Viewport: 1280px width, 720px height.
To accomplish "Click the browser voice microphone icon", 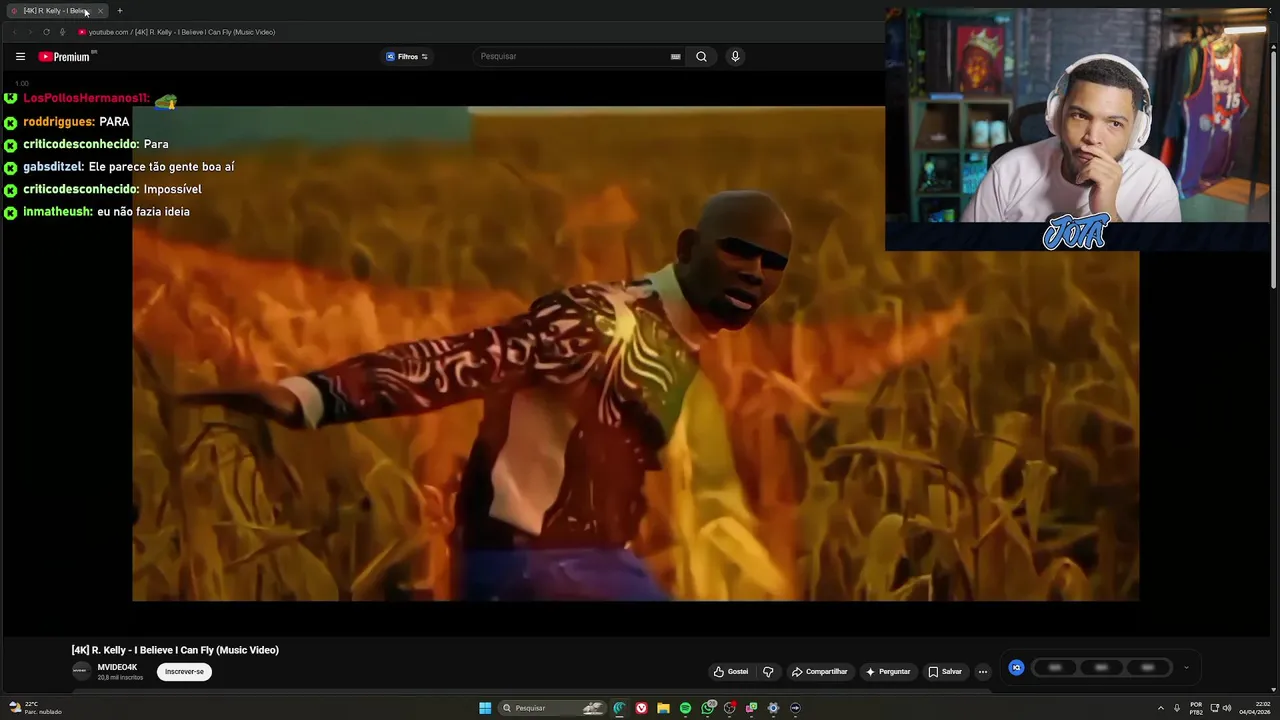I will tap(62, 32).
